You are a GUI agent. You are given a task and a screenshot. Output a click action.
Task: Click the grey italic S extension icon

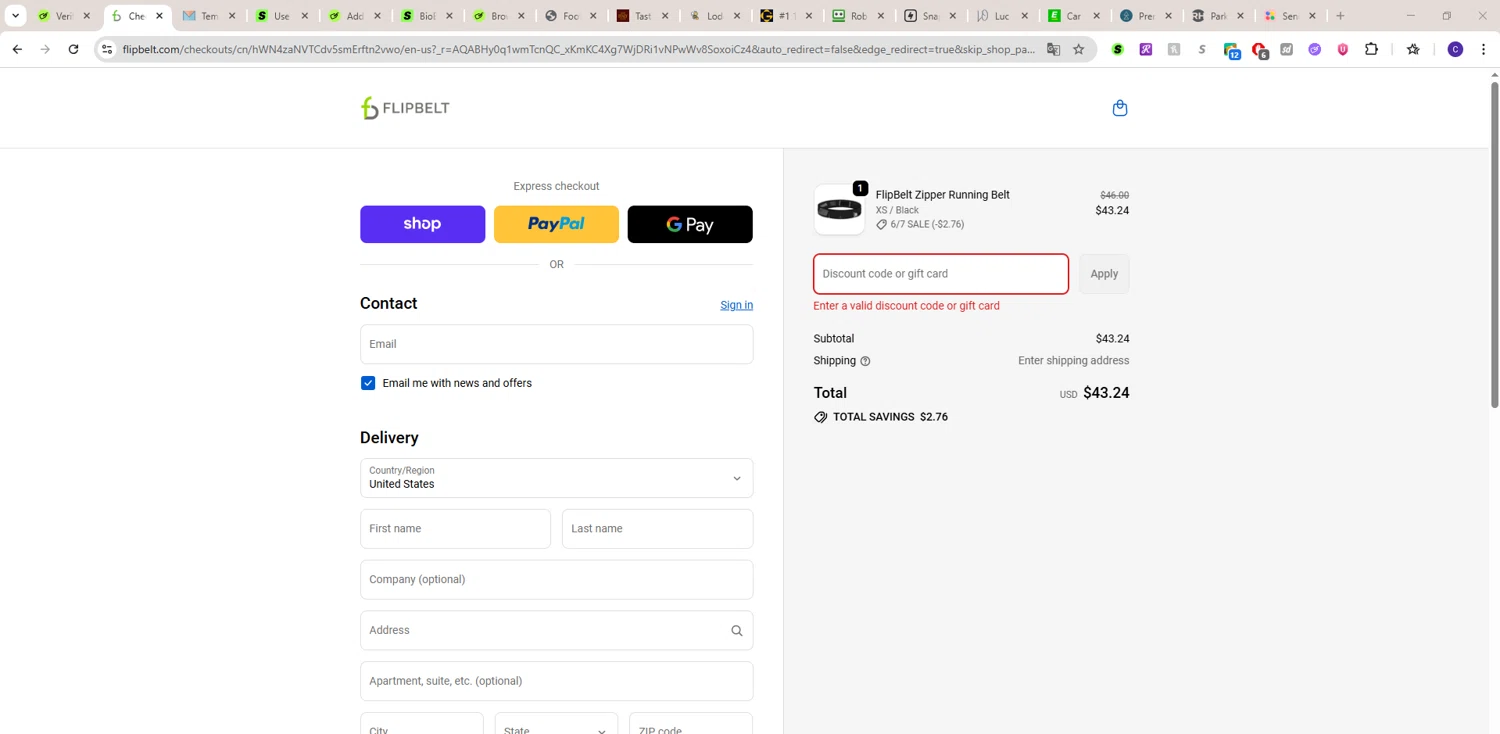[x=1202, y=49]
